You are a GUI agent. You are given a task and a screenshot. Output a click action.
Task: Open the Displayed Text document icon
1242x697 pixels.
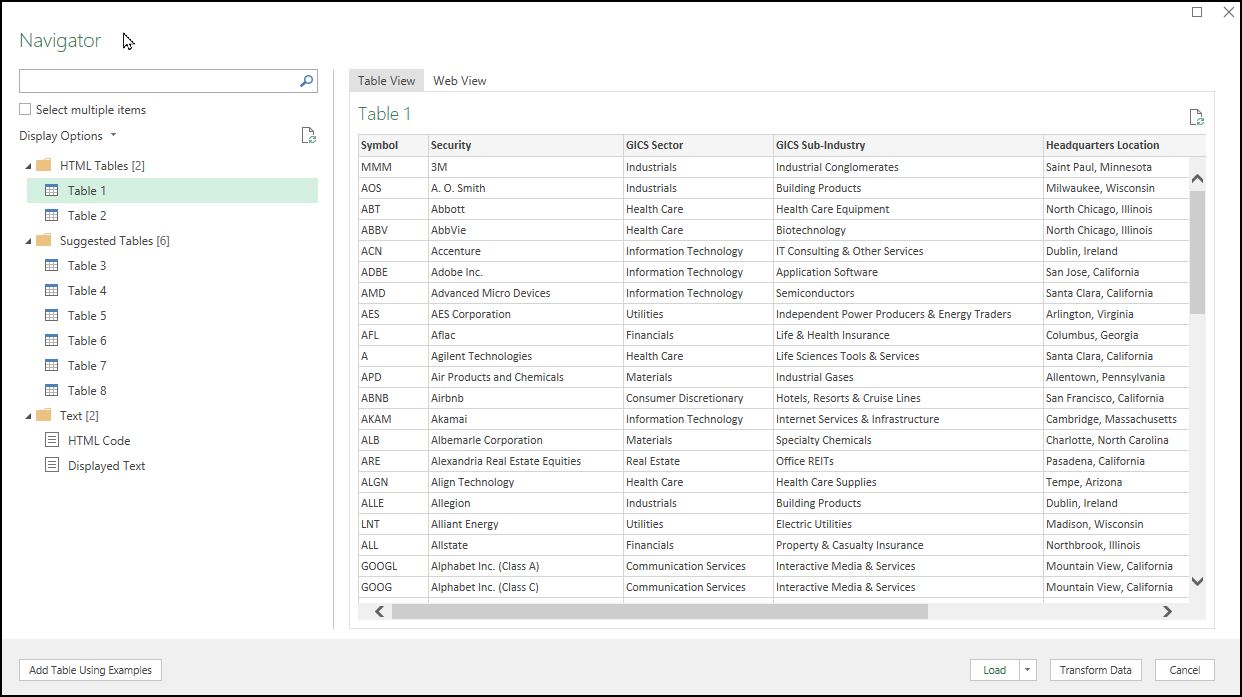(51, 465)
